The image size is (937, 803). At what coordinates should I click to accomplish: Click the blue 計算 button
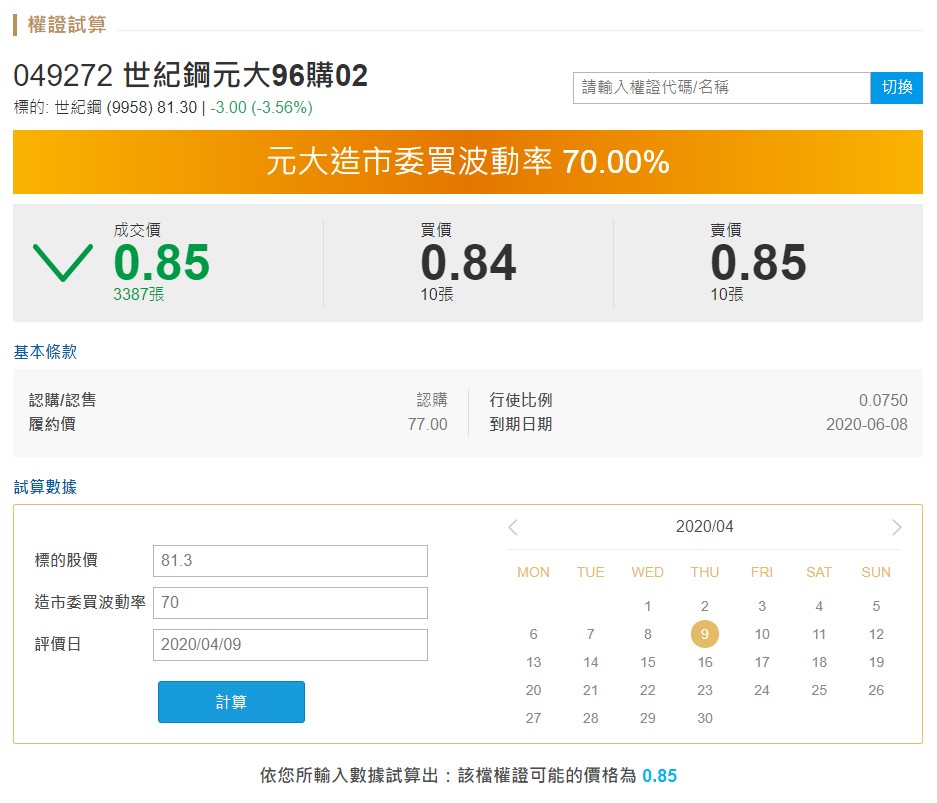point(231,702)
